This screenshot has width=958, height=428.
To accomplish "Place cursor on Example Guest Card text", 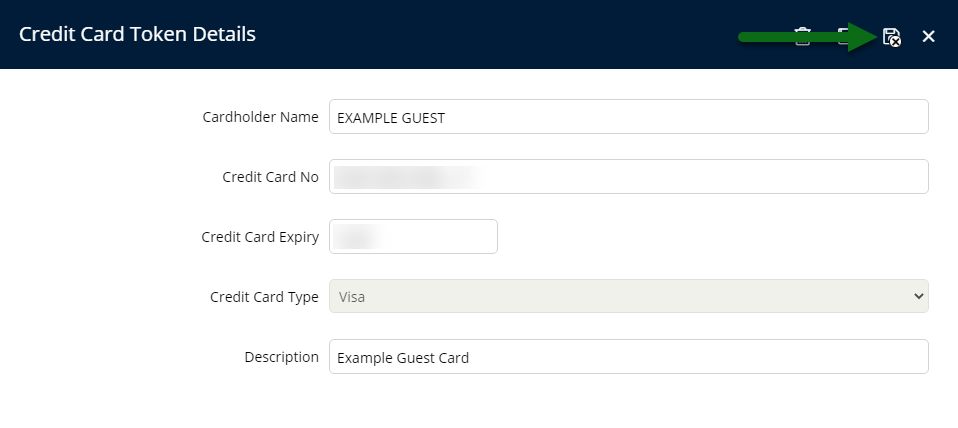I will 403,358.
